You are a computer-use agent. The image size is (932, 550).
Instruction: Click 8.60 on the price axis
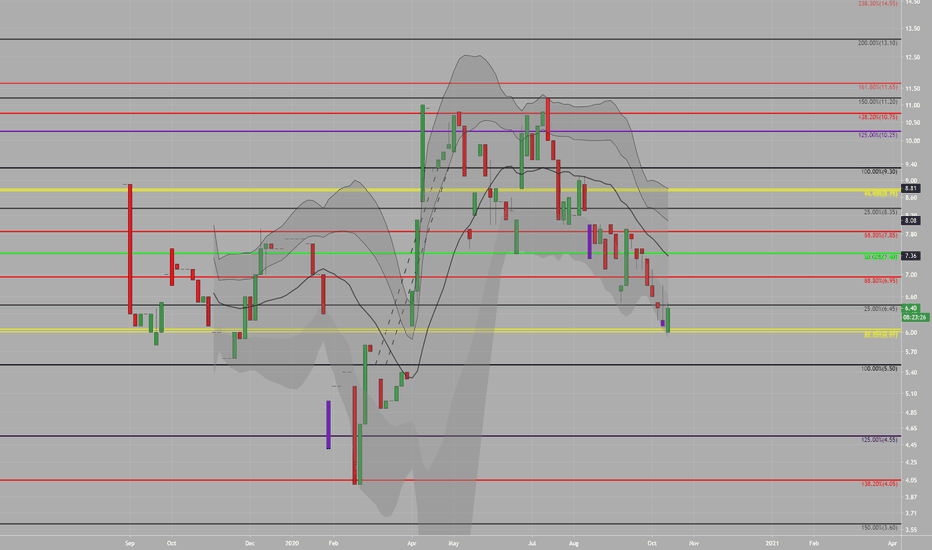(911, 197)
